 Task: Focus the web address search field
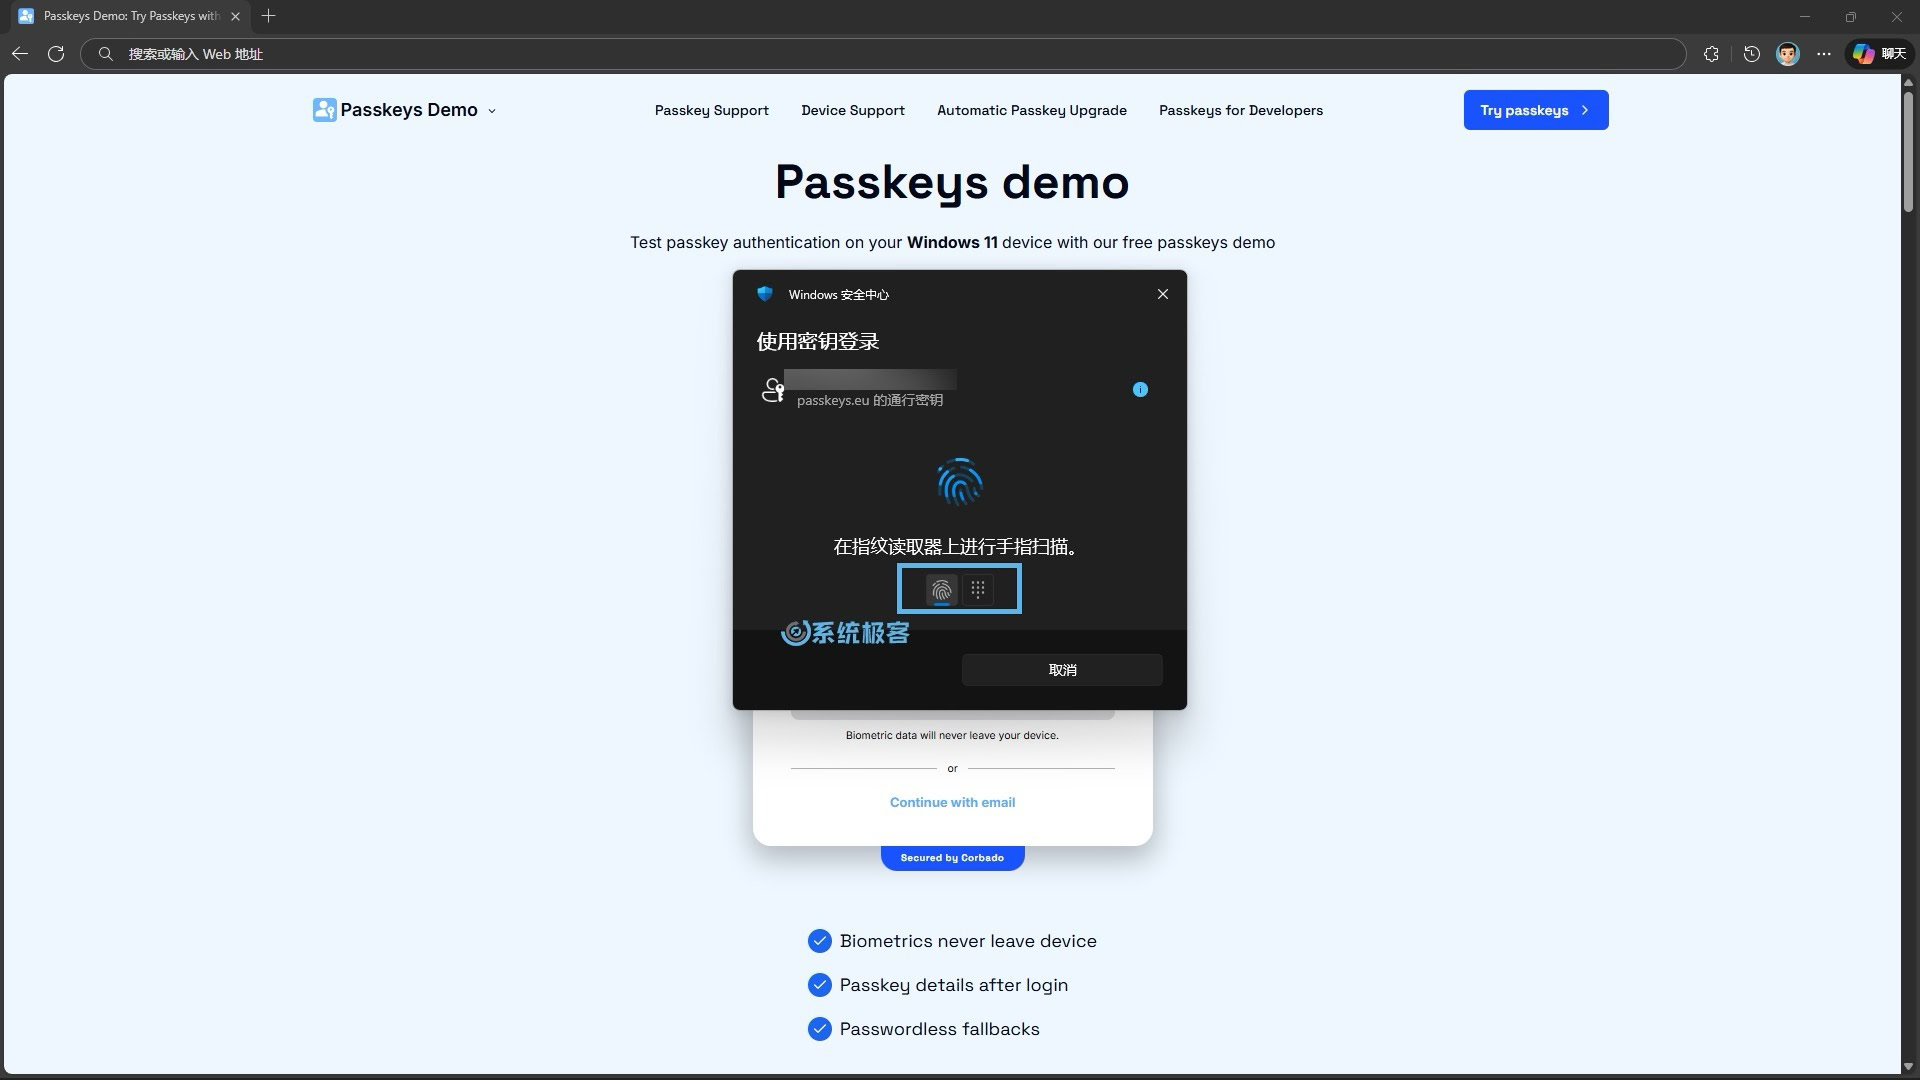point(880,54)
